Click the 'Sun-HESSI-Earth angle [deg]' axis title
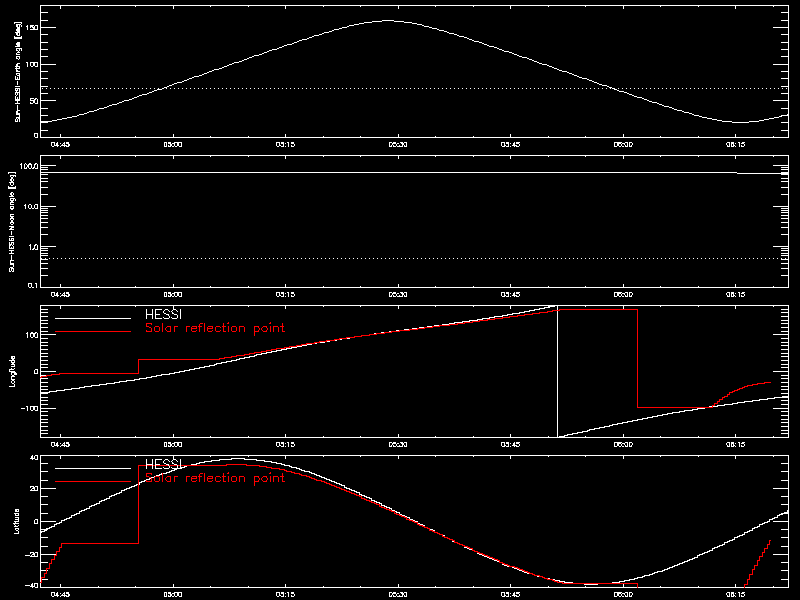Screen dimensions: 800x600 tap(18, 72)
